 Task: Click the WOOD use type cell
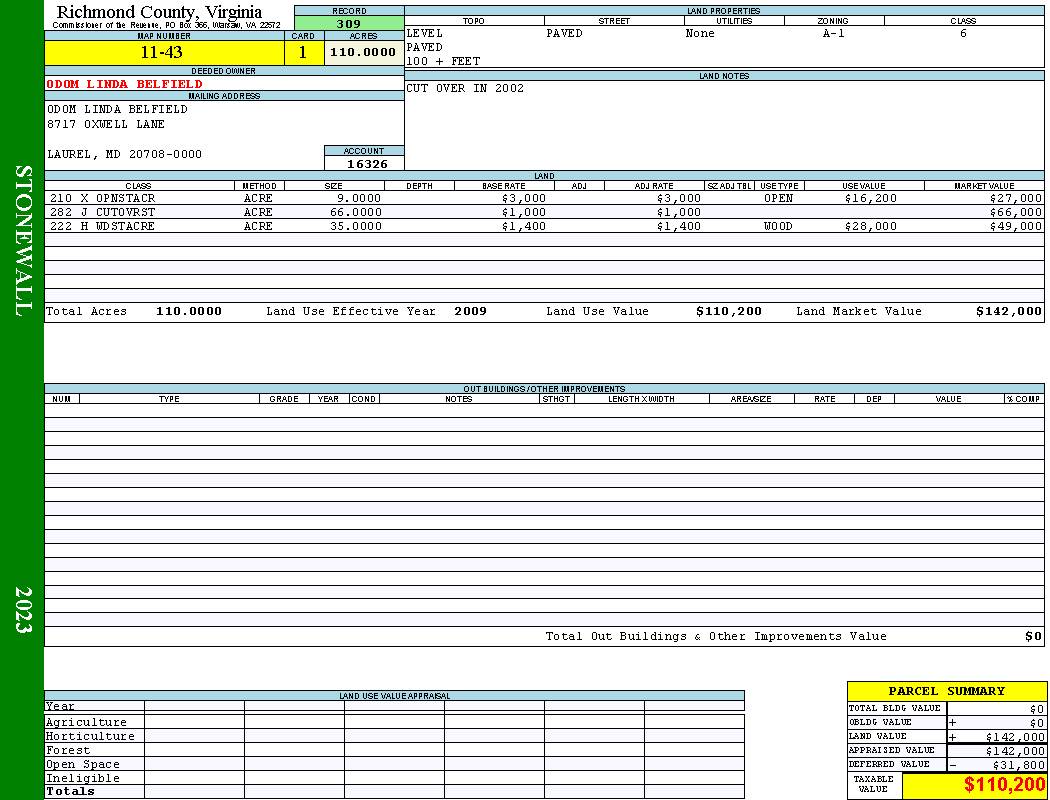[778, 226]
